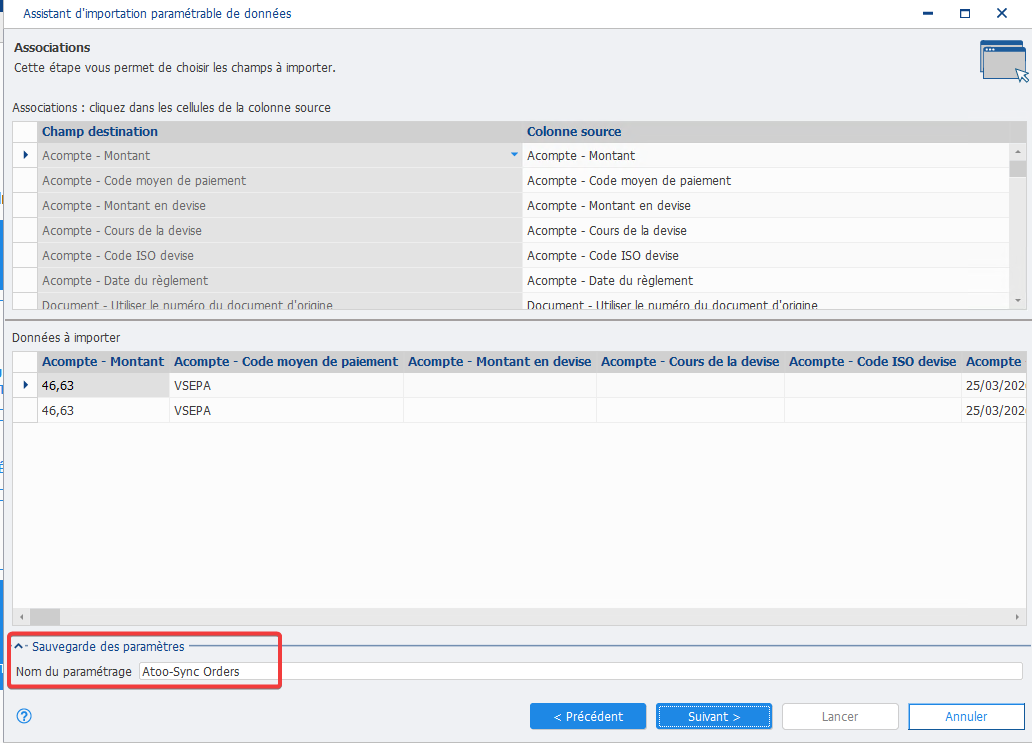Image resolution: width=1032 pixels, height=743 pixels.
Task: Click data column header Acompte - Montant
Action: 103,361
